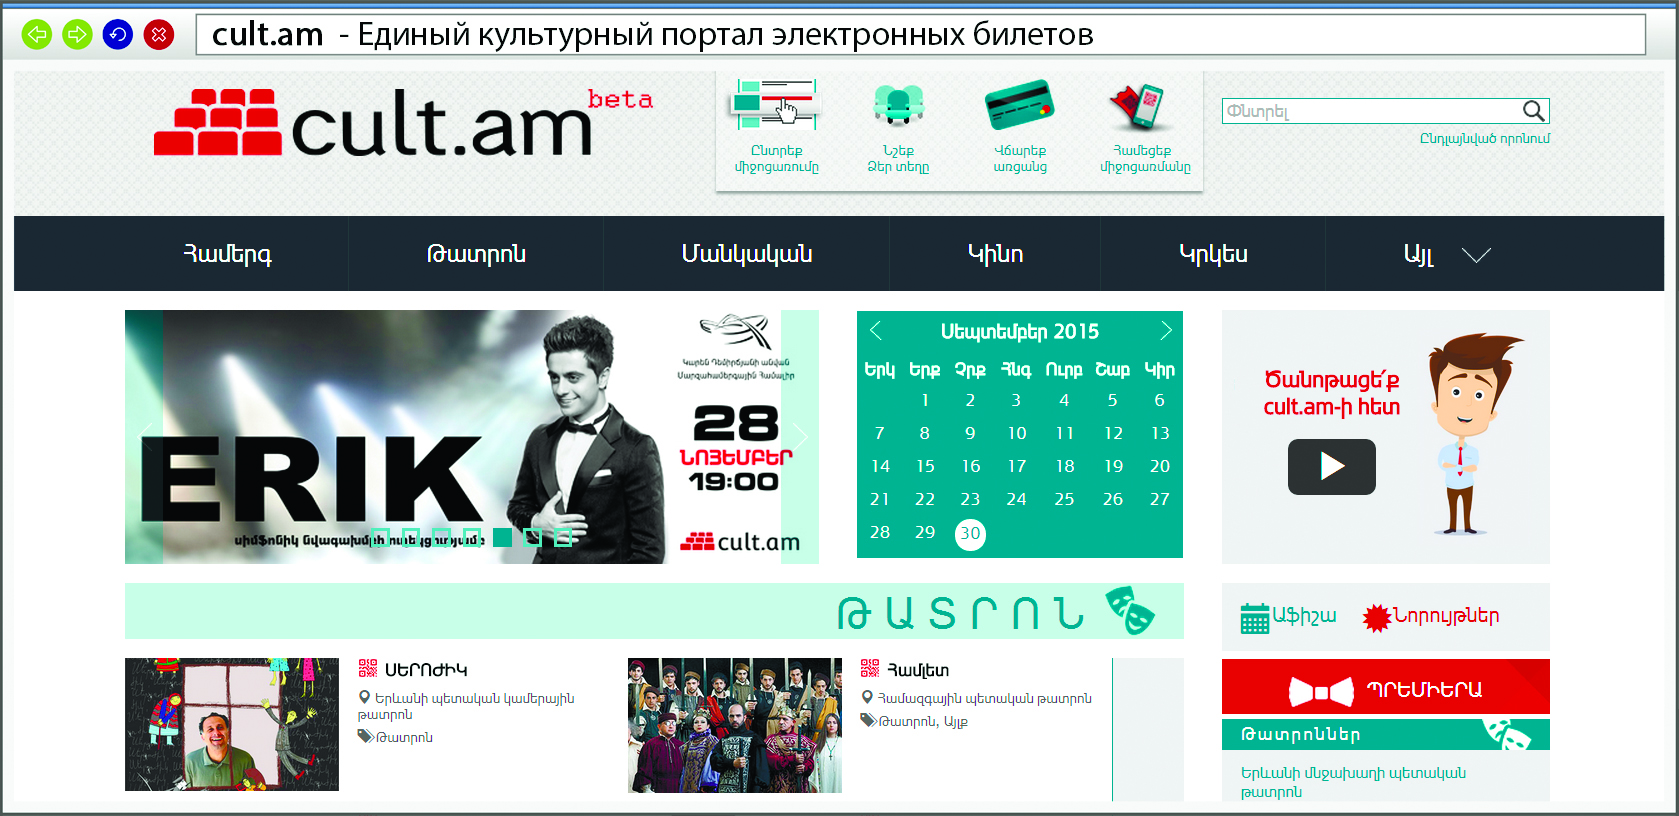Screen dimensions: 1679x816
Task: Click the browser address bar
Action: pyautogui.click(x=920, y=35)
